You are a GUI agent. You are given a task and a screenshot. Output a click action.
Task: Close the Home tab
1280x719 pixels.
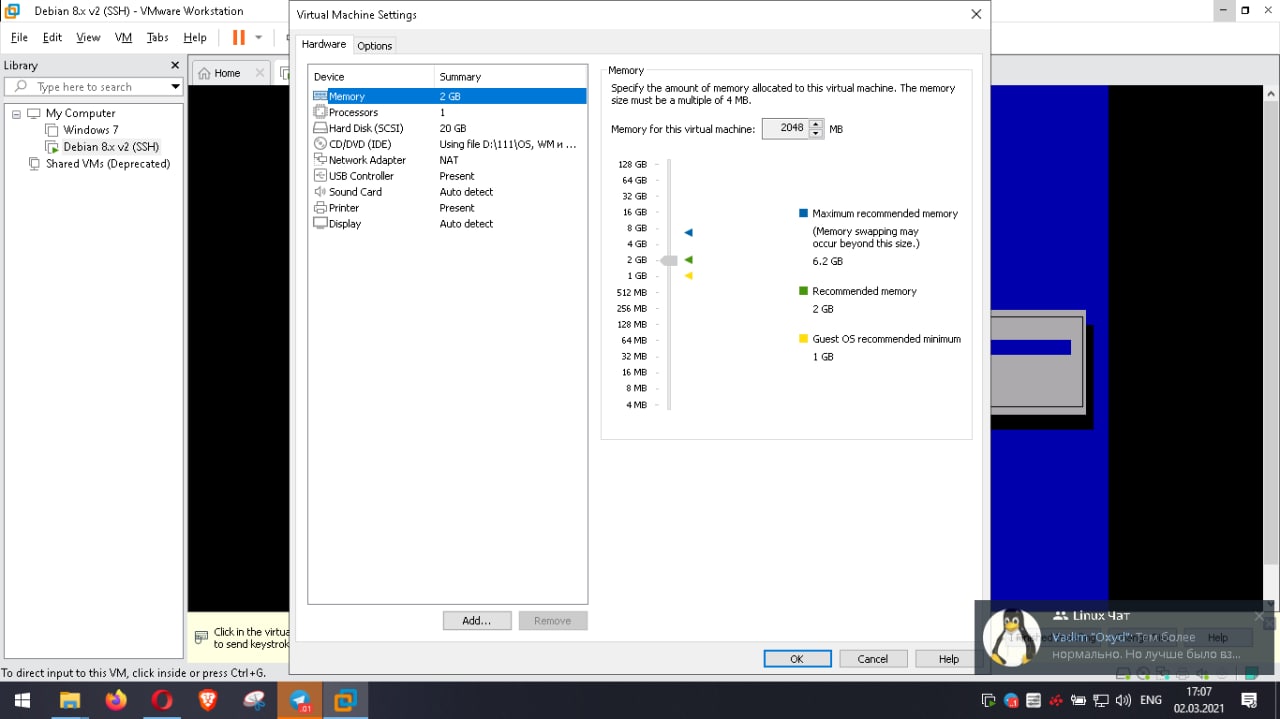[x=260, y=73]
